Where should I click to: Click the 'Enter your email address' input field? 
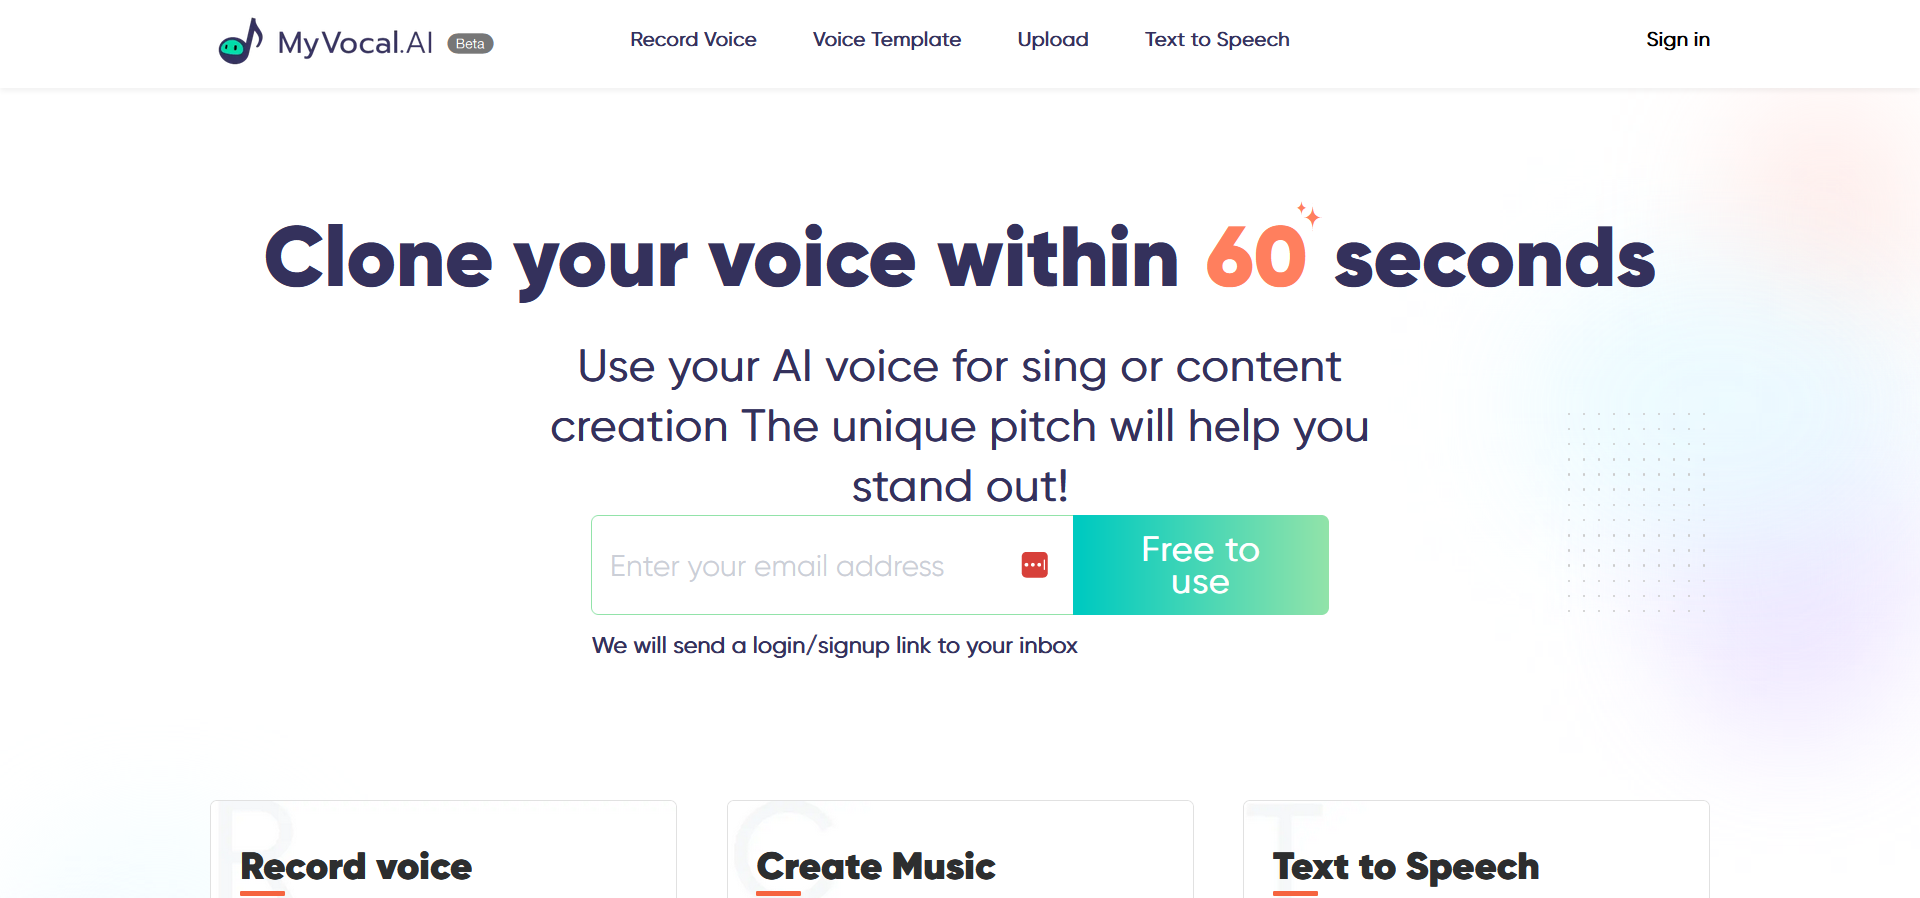800,565
